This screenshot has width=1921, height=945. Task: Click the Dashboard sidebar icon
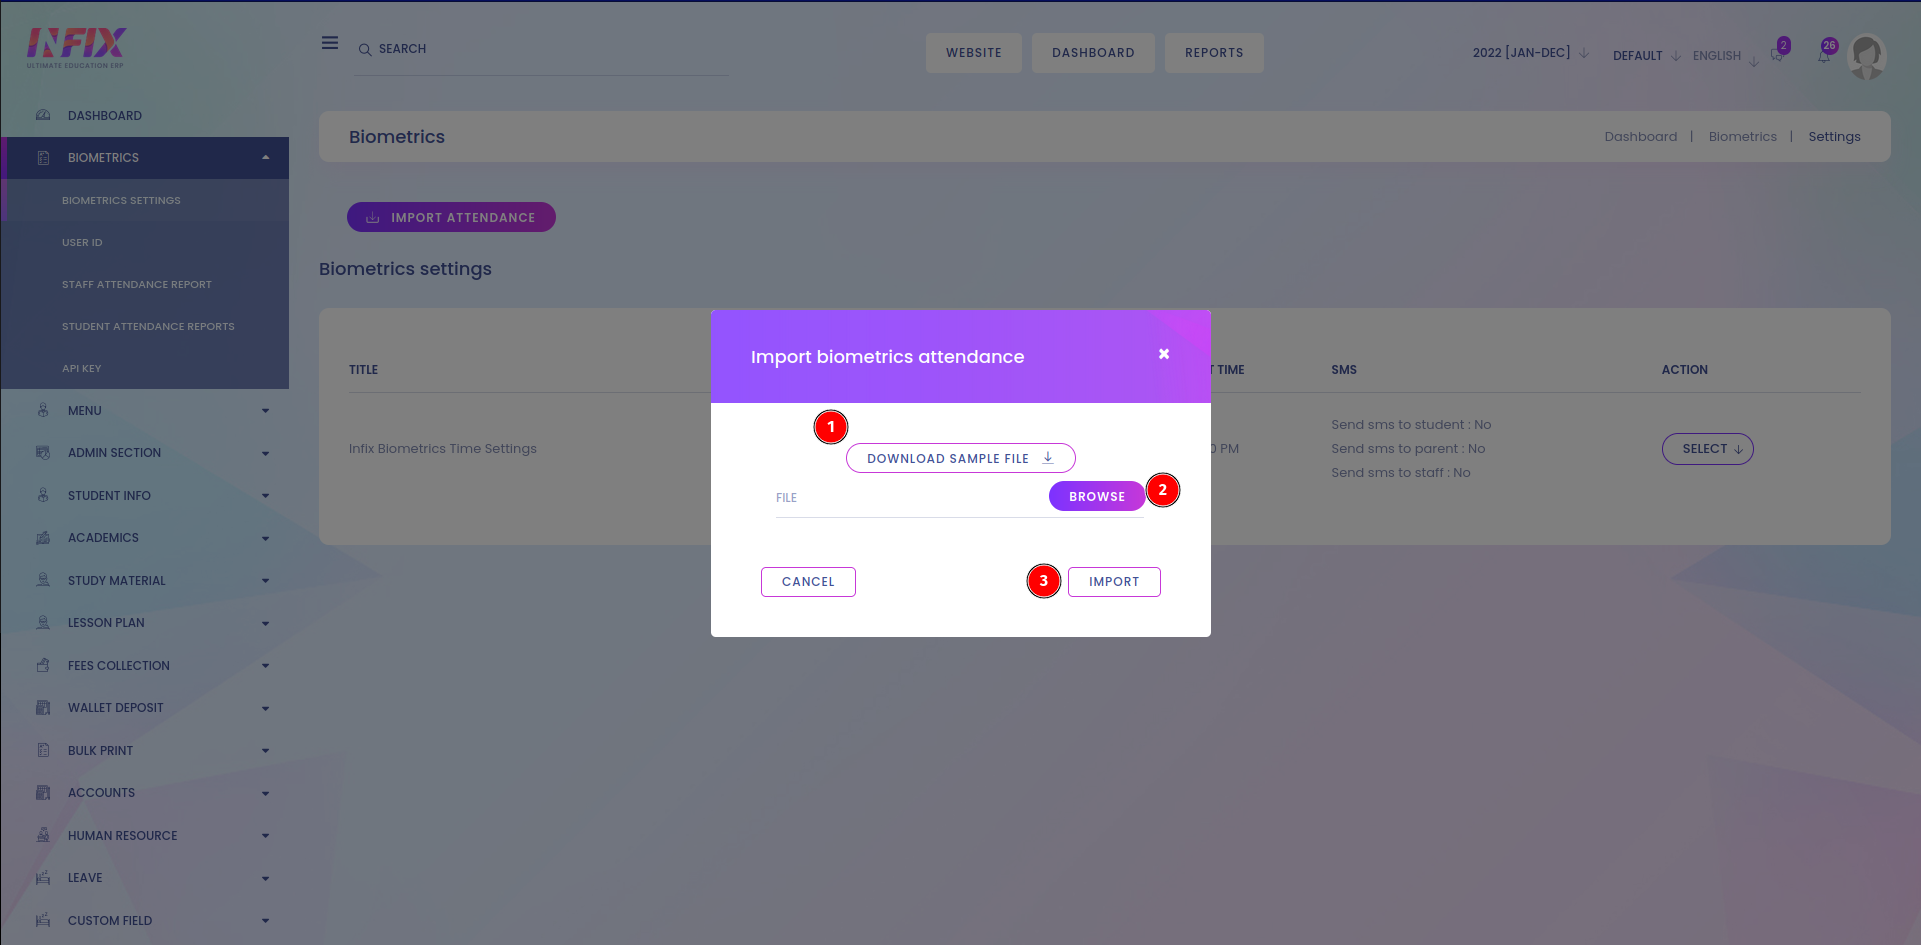coord(43,116)
